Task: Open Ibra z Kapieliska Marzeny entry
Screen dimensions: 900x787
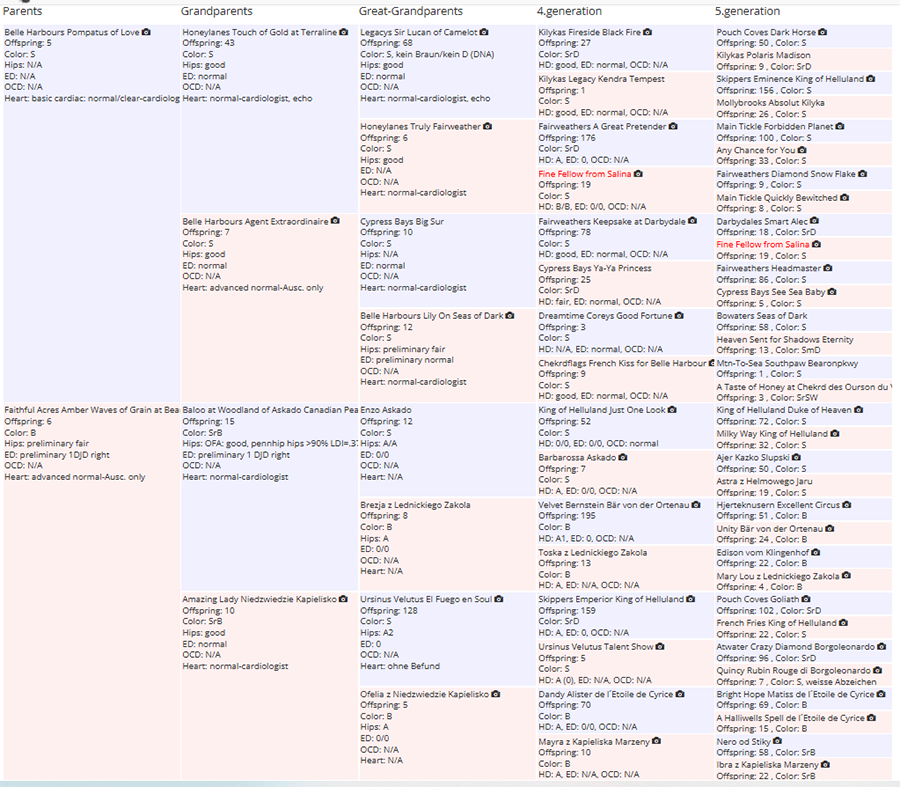Action: pyautogui.click(x=767, y=765)
